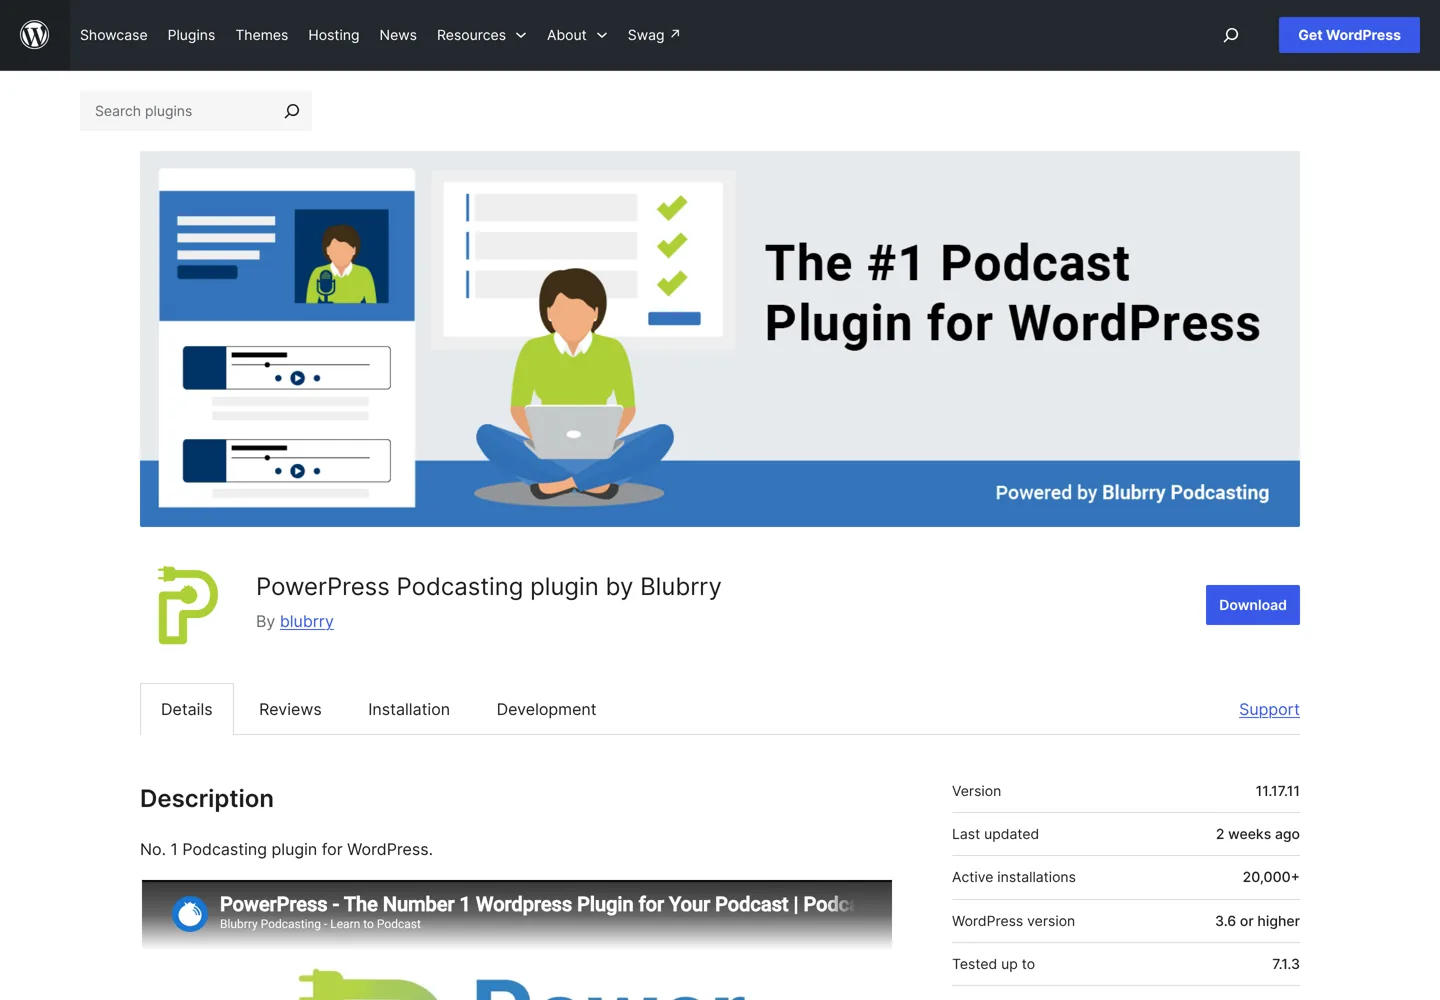1440x1000 pixels.
Task: Select the Details tab
Action: pyautogui.click(x=187, y=709)
